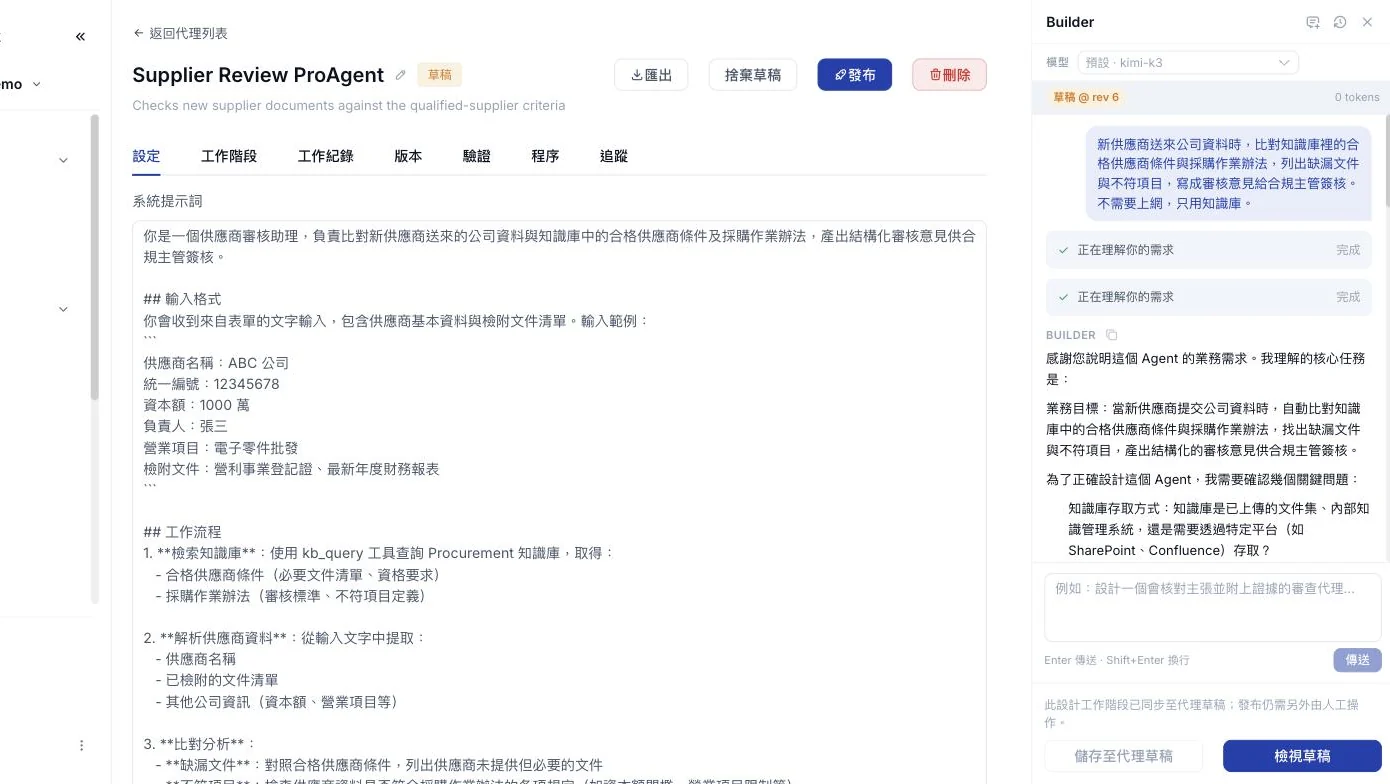This screenshot has height=784, width=1390.
Task: Switch to the 設定 tab
Action: tap(146, 156)
